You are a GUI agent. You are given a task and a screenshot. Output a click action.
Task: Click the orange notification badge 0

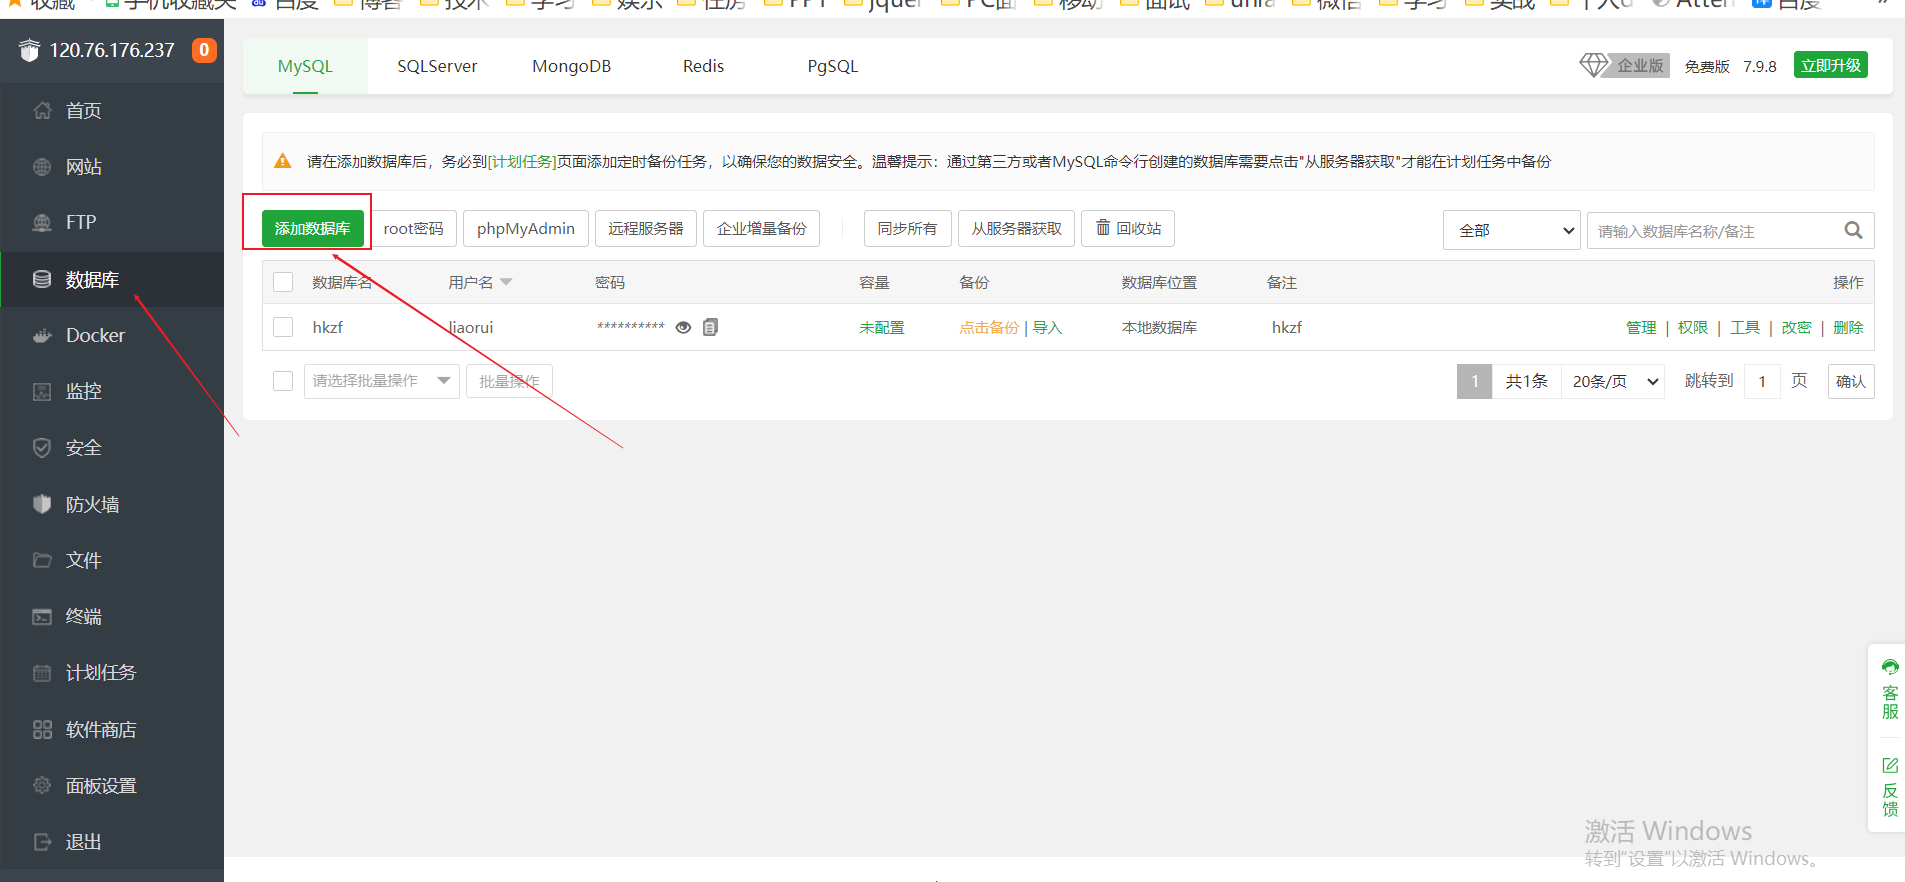click(x=204, y=50)
